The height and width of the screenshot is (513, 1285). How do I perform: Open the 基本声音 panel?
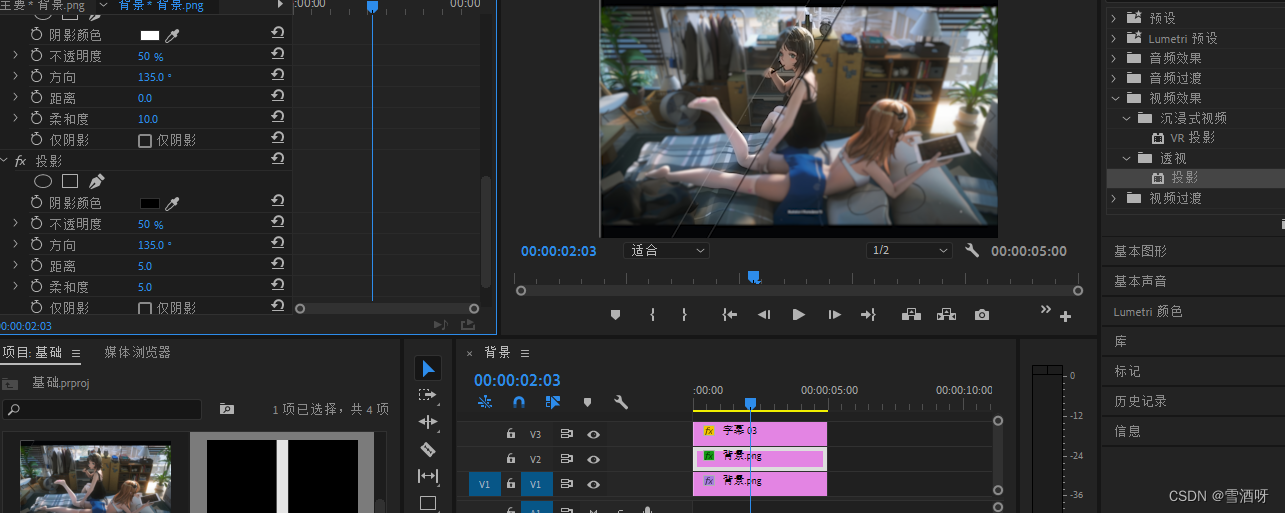click(x=1140, y=281)
